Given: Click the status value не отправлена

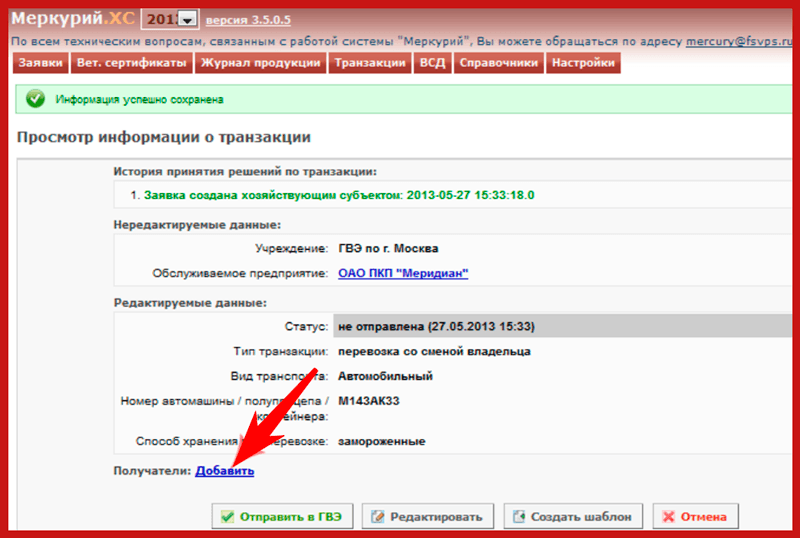Looking at the screenshot, I should pyautogui.click(x=436, y=327).
